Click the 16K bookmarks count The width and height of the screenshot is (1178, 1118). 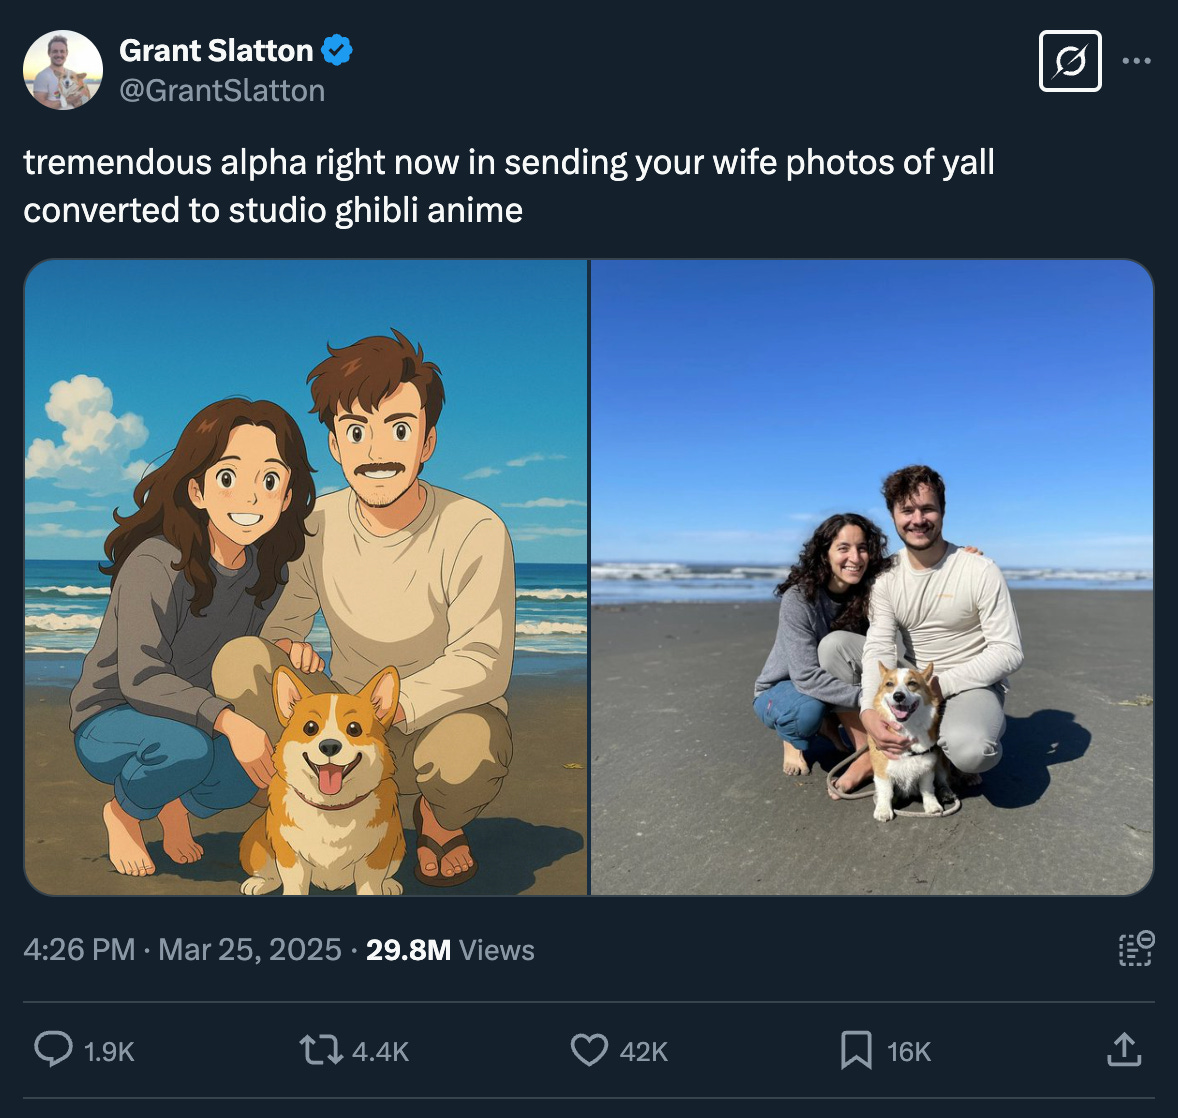coord(909,1052)
